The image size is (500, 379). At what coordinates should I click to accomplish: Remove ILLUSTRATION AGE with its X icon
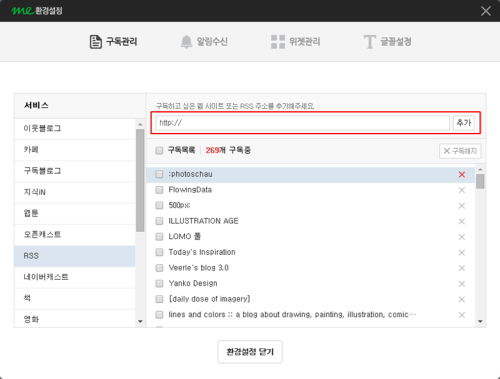point(462,221)
